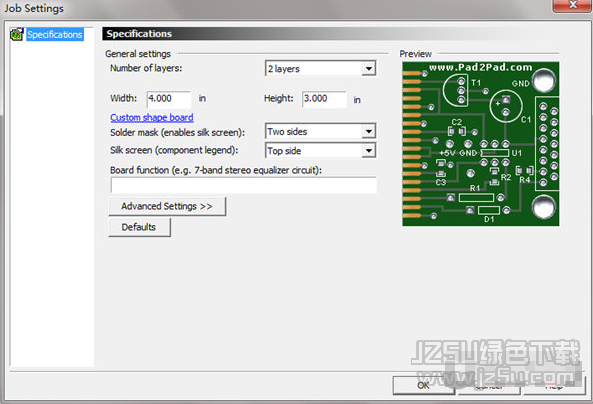This screenshot has height=404, width=593.
Task: Open the Silk screen component legend dropdown arrow
Action: 368,151
